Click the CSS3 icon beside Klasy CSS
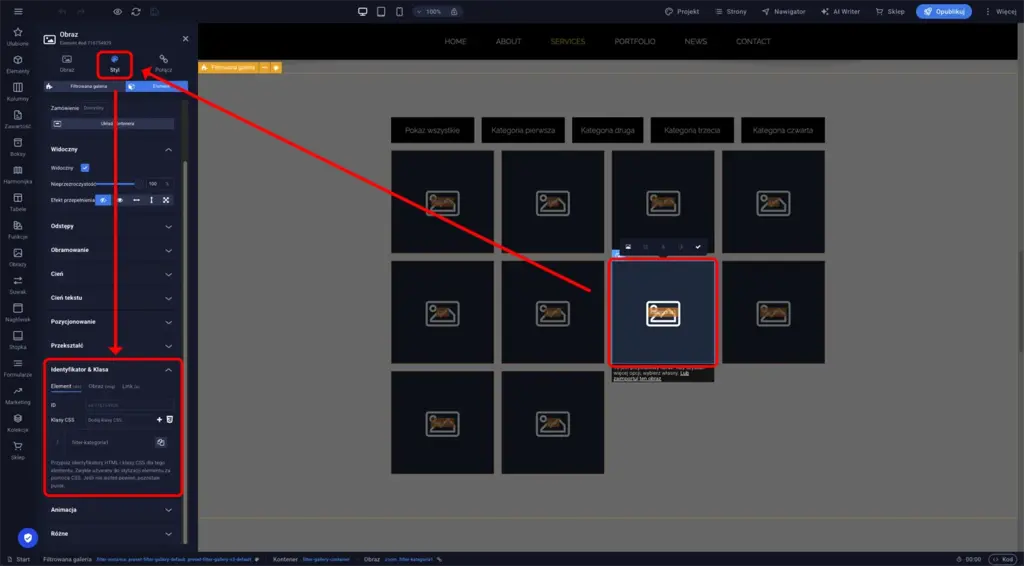 point(170,419)
